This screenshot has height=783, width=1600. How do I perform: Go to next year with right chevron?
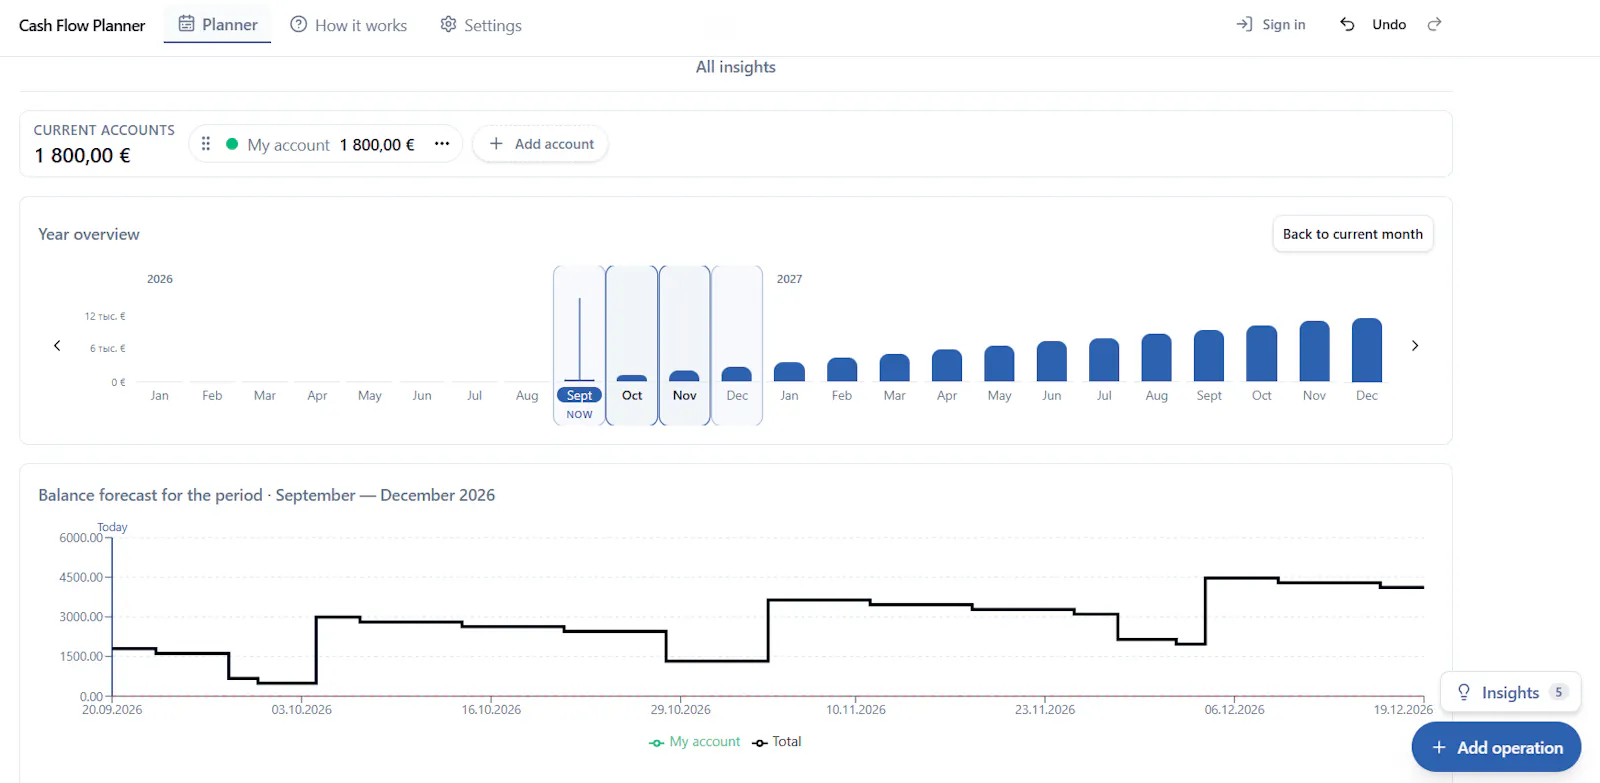pos(1415,345)
